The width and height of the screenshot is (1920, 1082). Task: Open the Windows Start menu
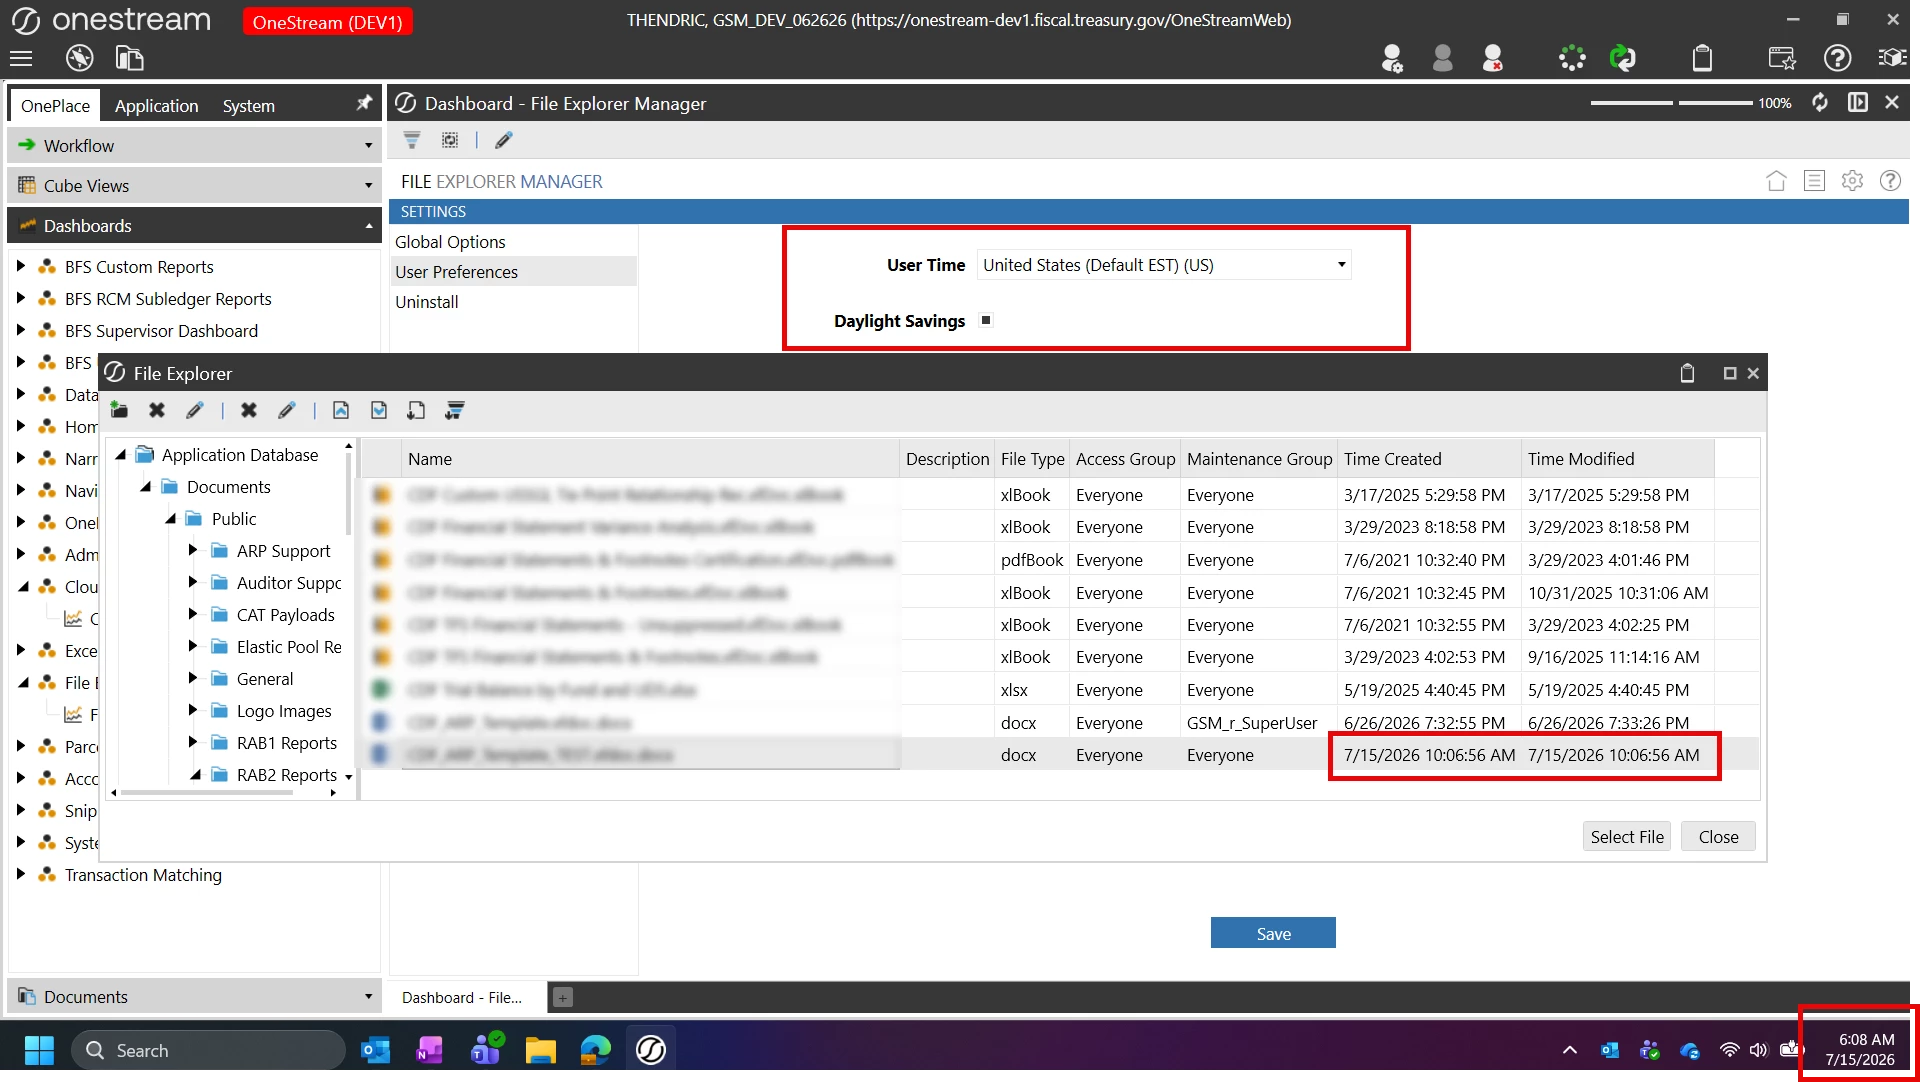click(39, 1050)
